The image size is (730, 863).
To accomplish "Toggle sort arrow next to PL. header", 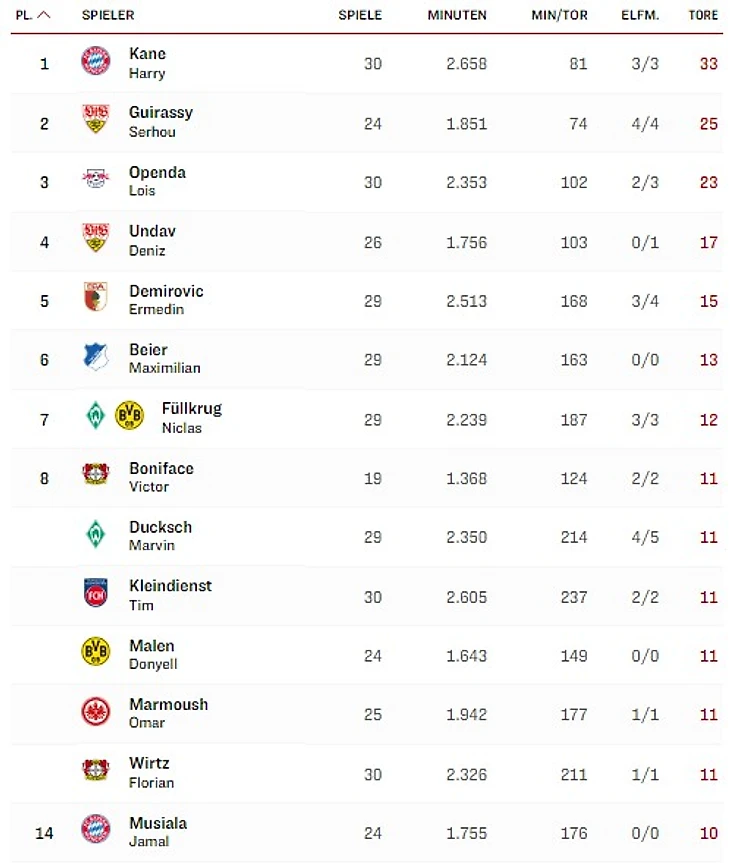I will tap(44, 15).
